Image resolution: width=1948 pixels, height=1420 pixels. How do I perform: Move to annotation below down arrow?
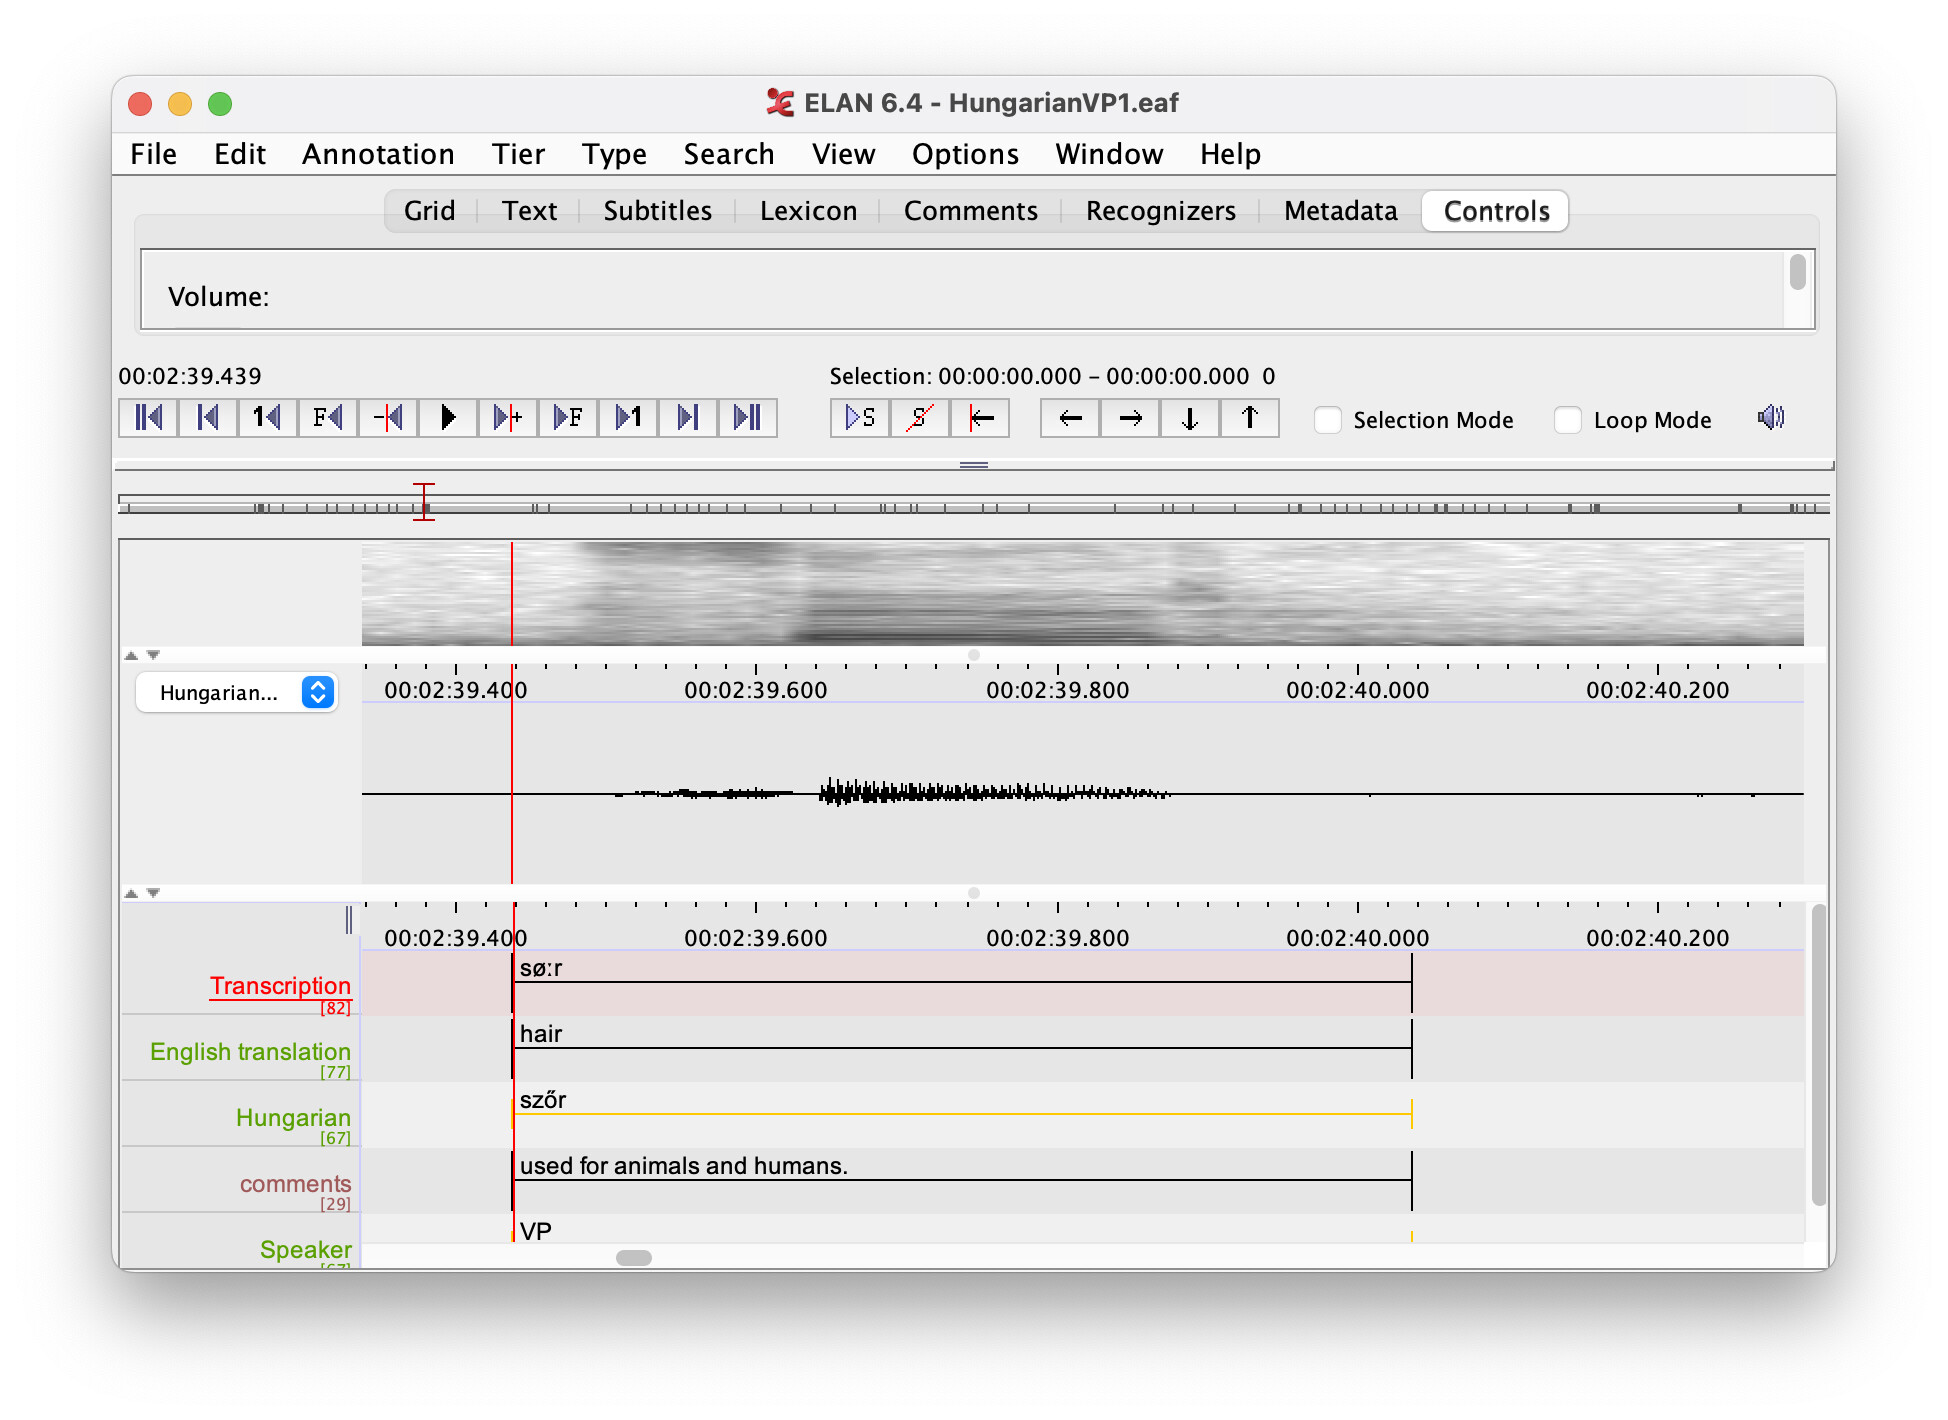[1190, 417]
